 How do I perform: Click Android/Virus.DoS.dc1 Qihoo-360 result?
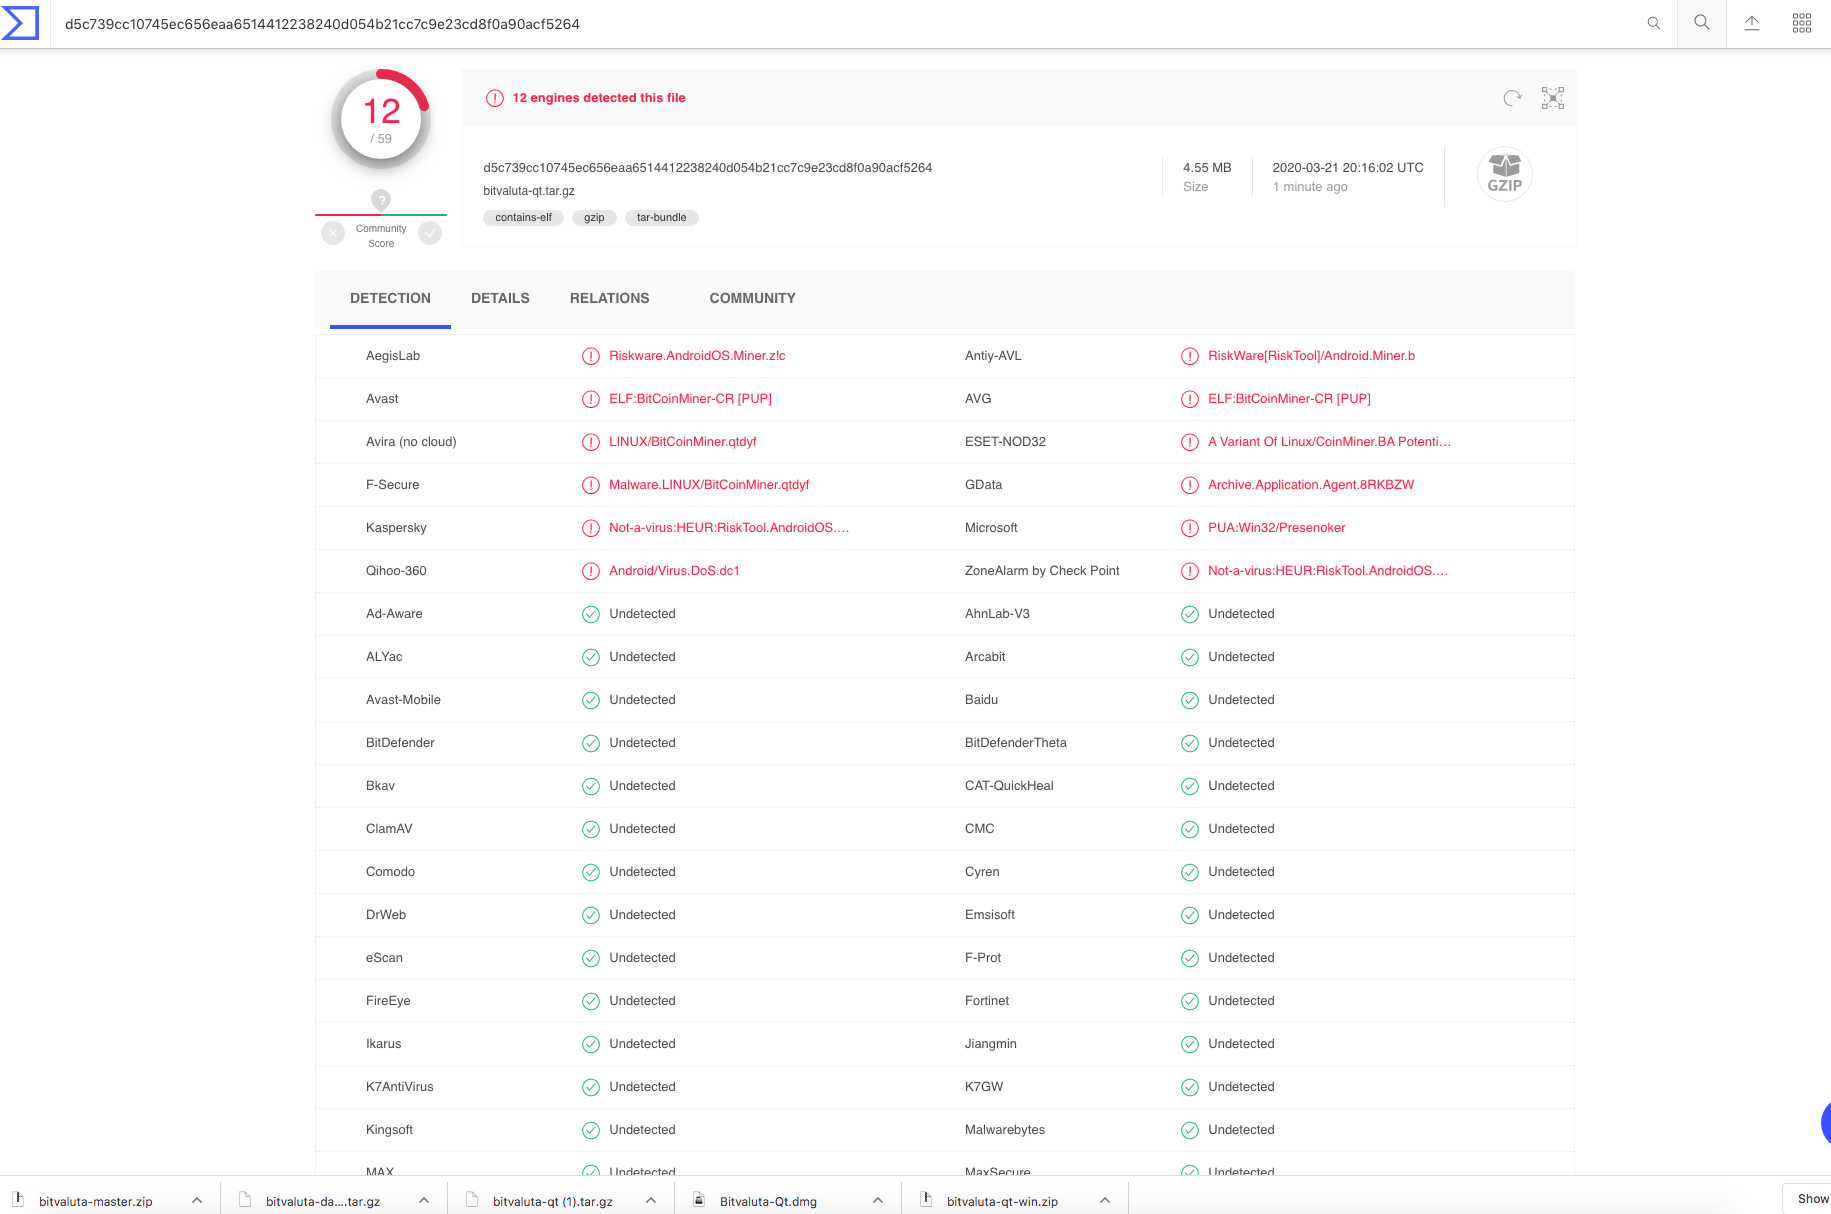pyautogui.click(x=674, y=571)
